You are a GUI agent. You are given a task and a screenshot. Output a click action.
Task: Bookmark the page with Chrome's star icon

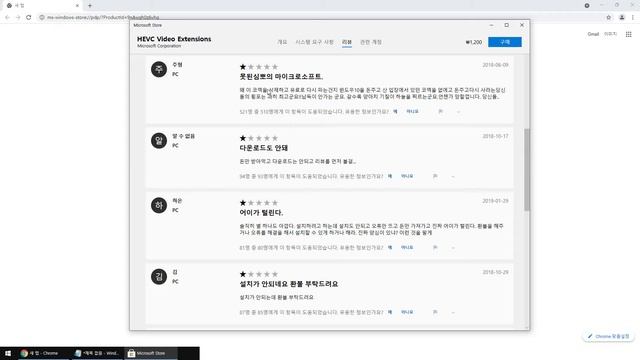click(609, 17)
